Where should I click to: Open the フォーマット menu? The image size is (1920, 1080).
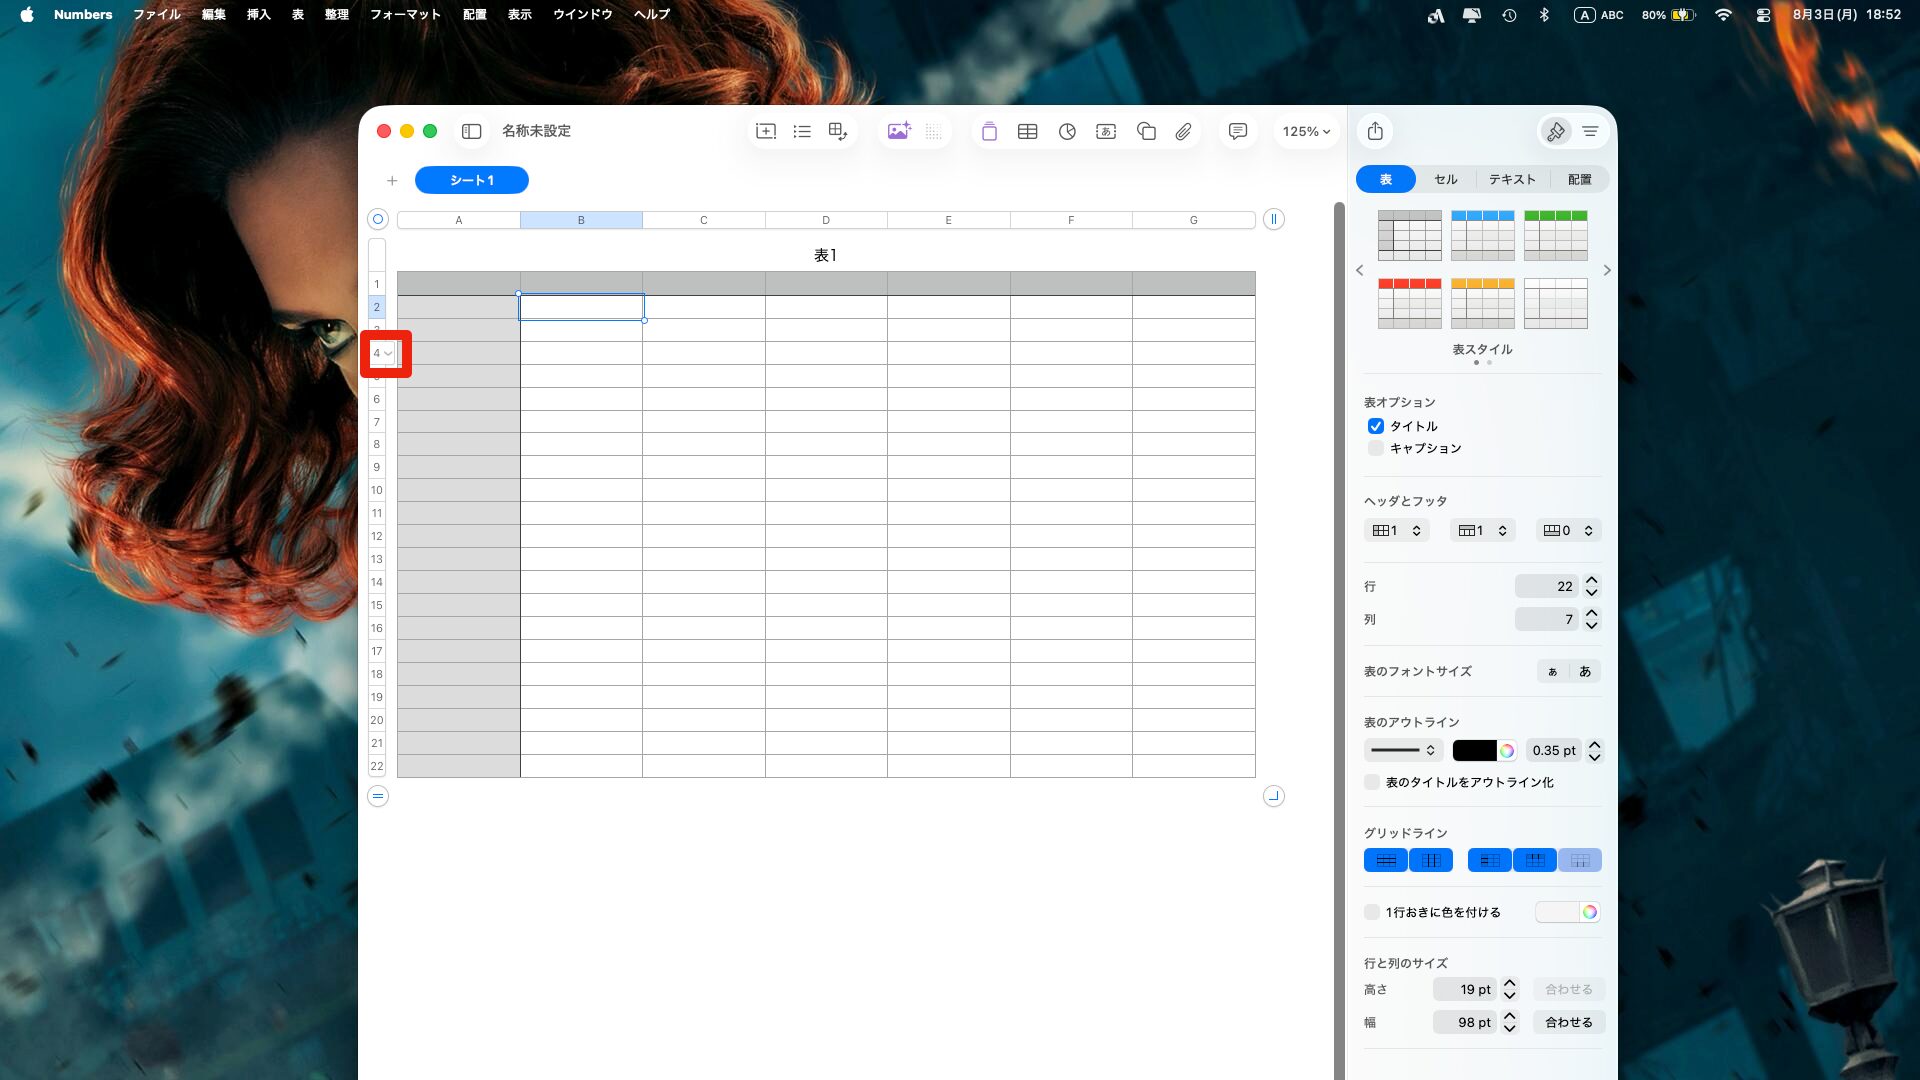pos(405,15)
